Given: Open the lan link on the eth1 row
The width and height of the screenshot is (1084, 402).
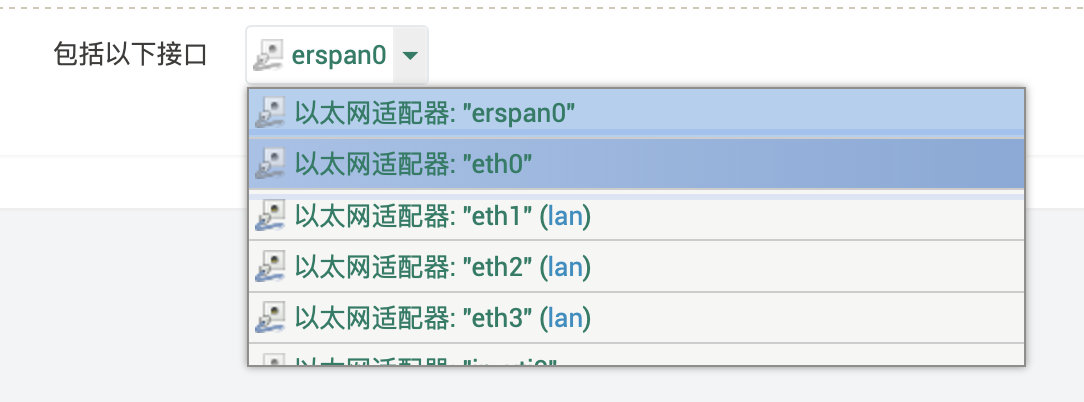Looking at the screenshot, I should point(565,215).
